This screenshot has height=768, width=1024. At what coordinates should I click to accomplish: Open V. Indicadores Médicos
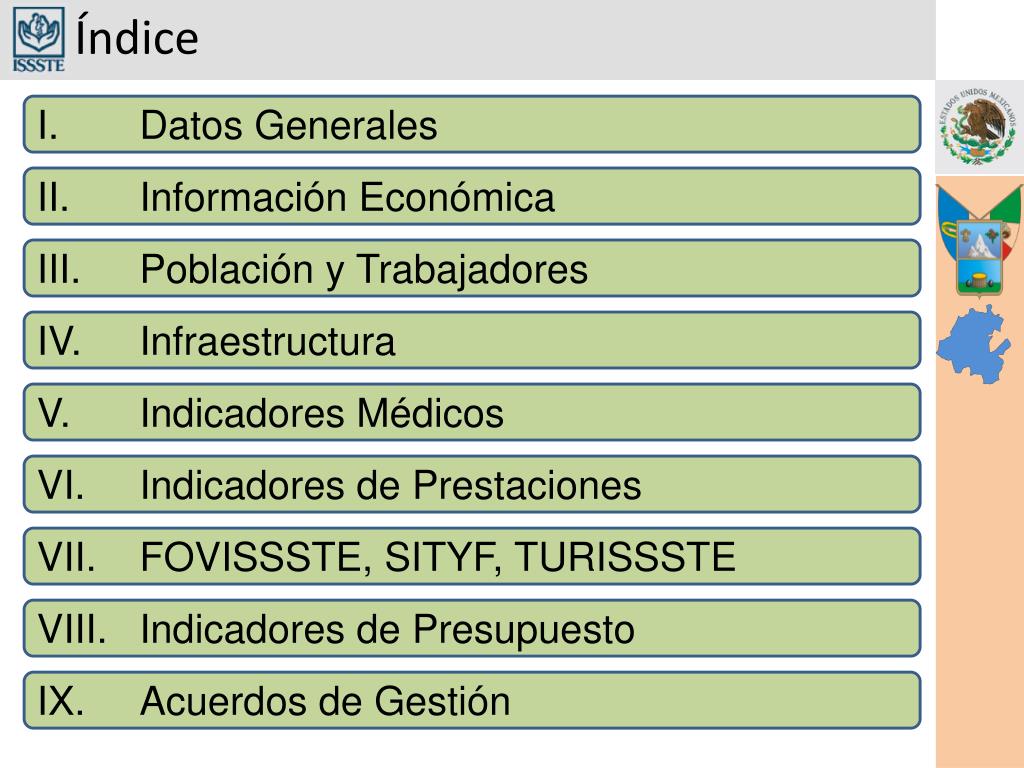472,413
